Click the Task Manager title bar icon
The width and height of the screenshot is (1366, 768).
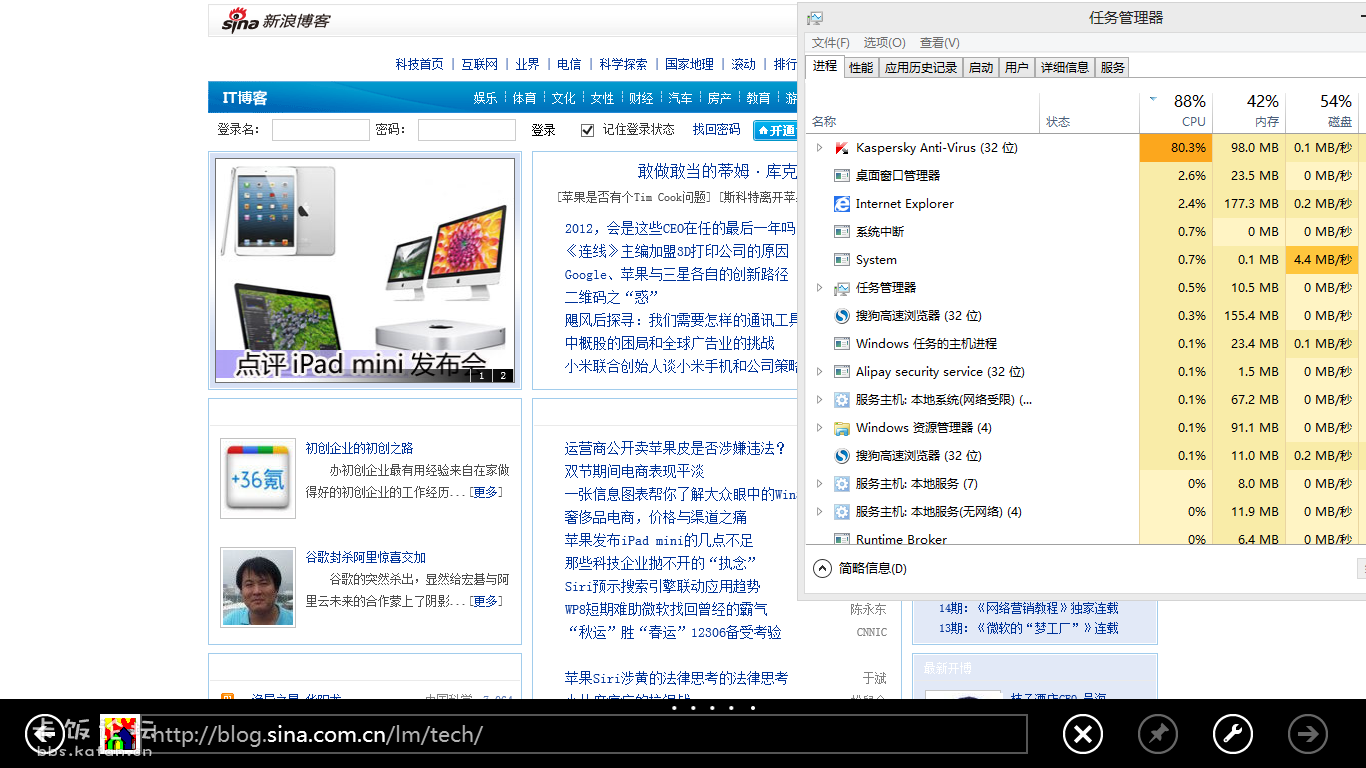[815, 18]
